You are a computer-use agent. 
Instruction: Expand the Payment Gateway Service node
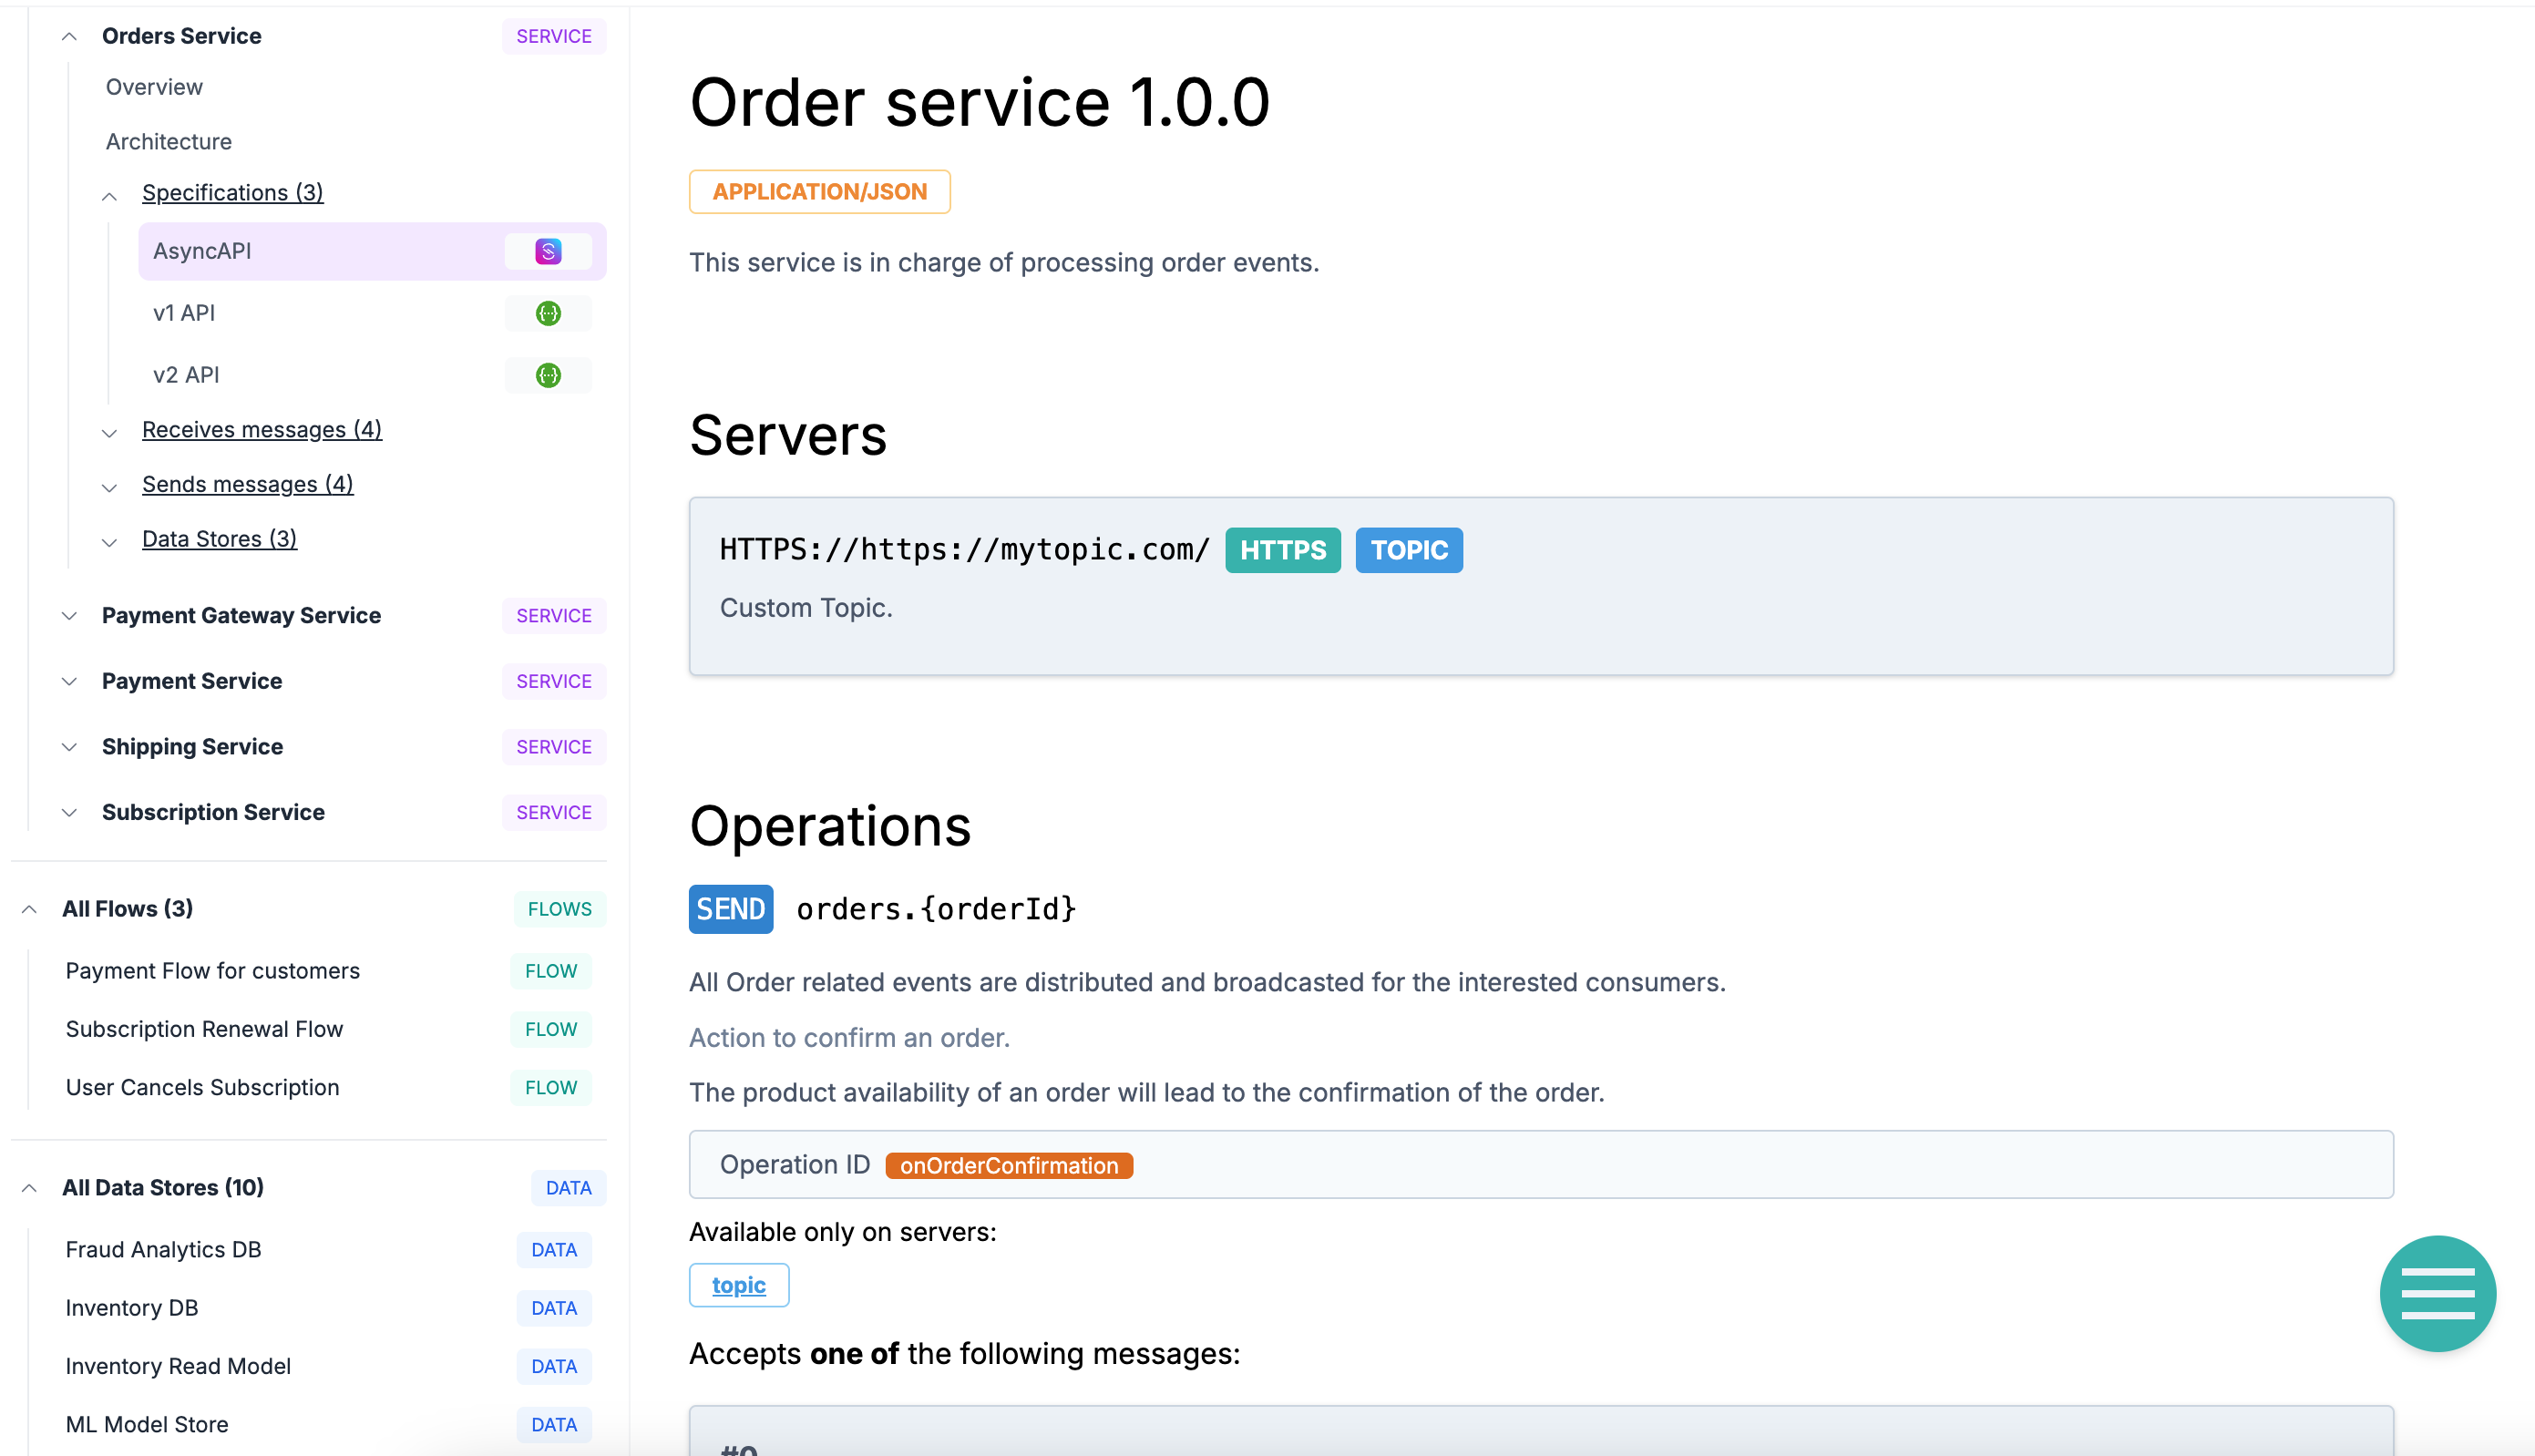click(x=69, y=616)
